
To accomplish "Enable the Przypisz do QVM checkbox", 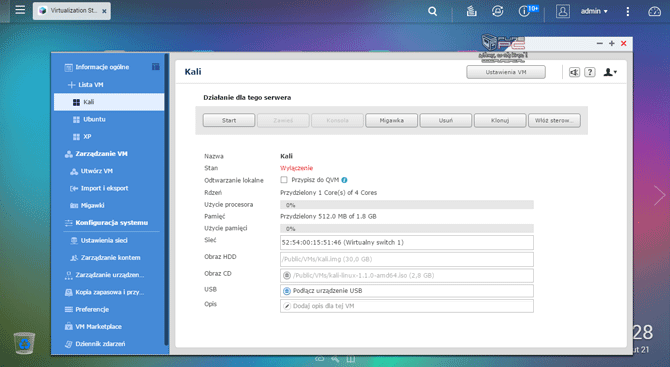I will tap(284, 180).
